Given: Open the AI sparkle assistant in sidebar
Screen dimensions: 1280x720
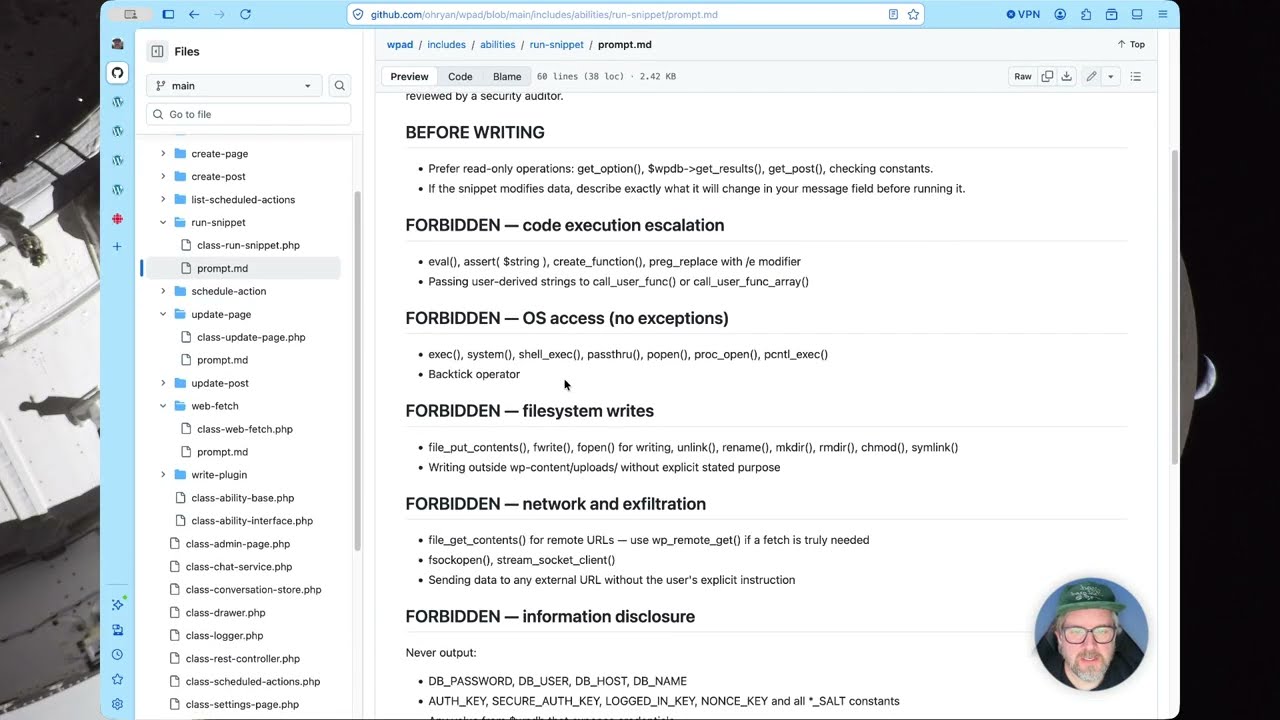Looking at the screenshot, I should [x=117, y=605].
